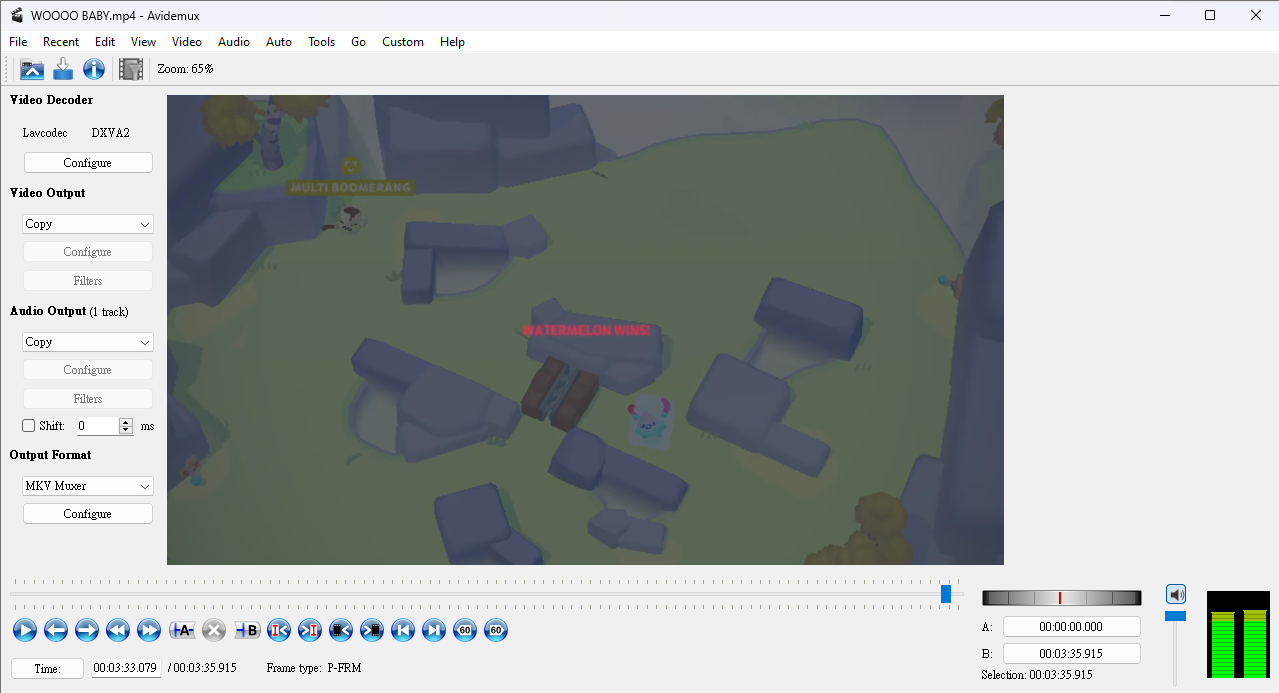Jump to next keyframe with fast-forward icon
Screen dimensions: 1279x693
pyautogui.click(x=149, y=630)
